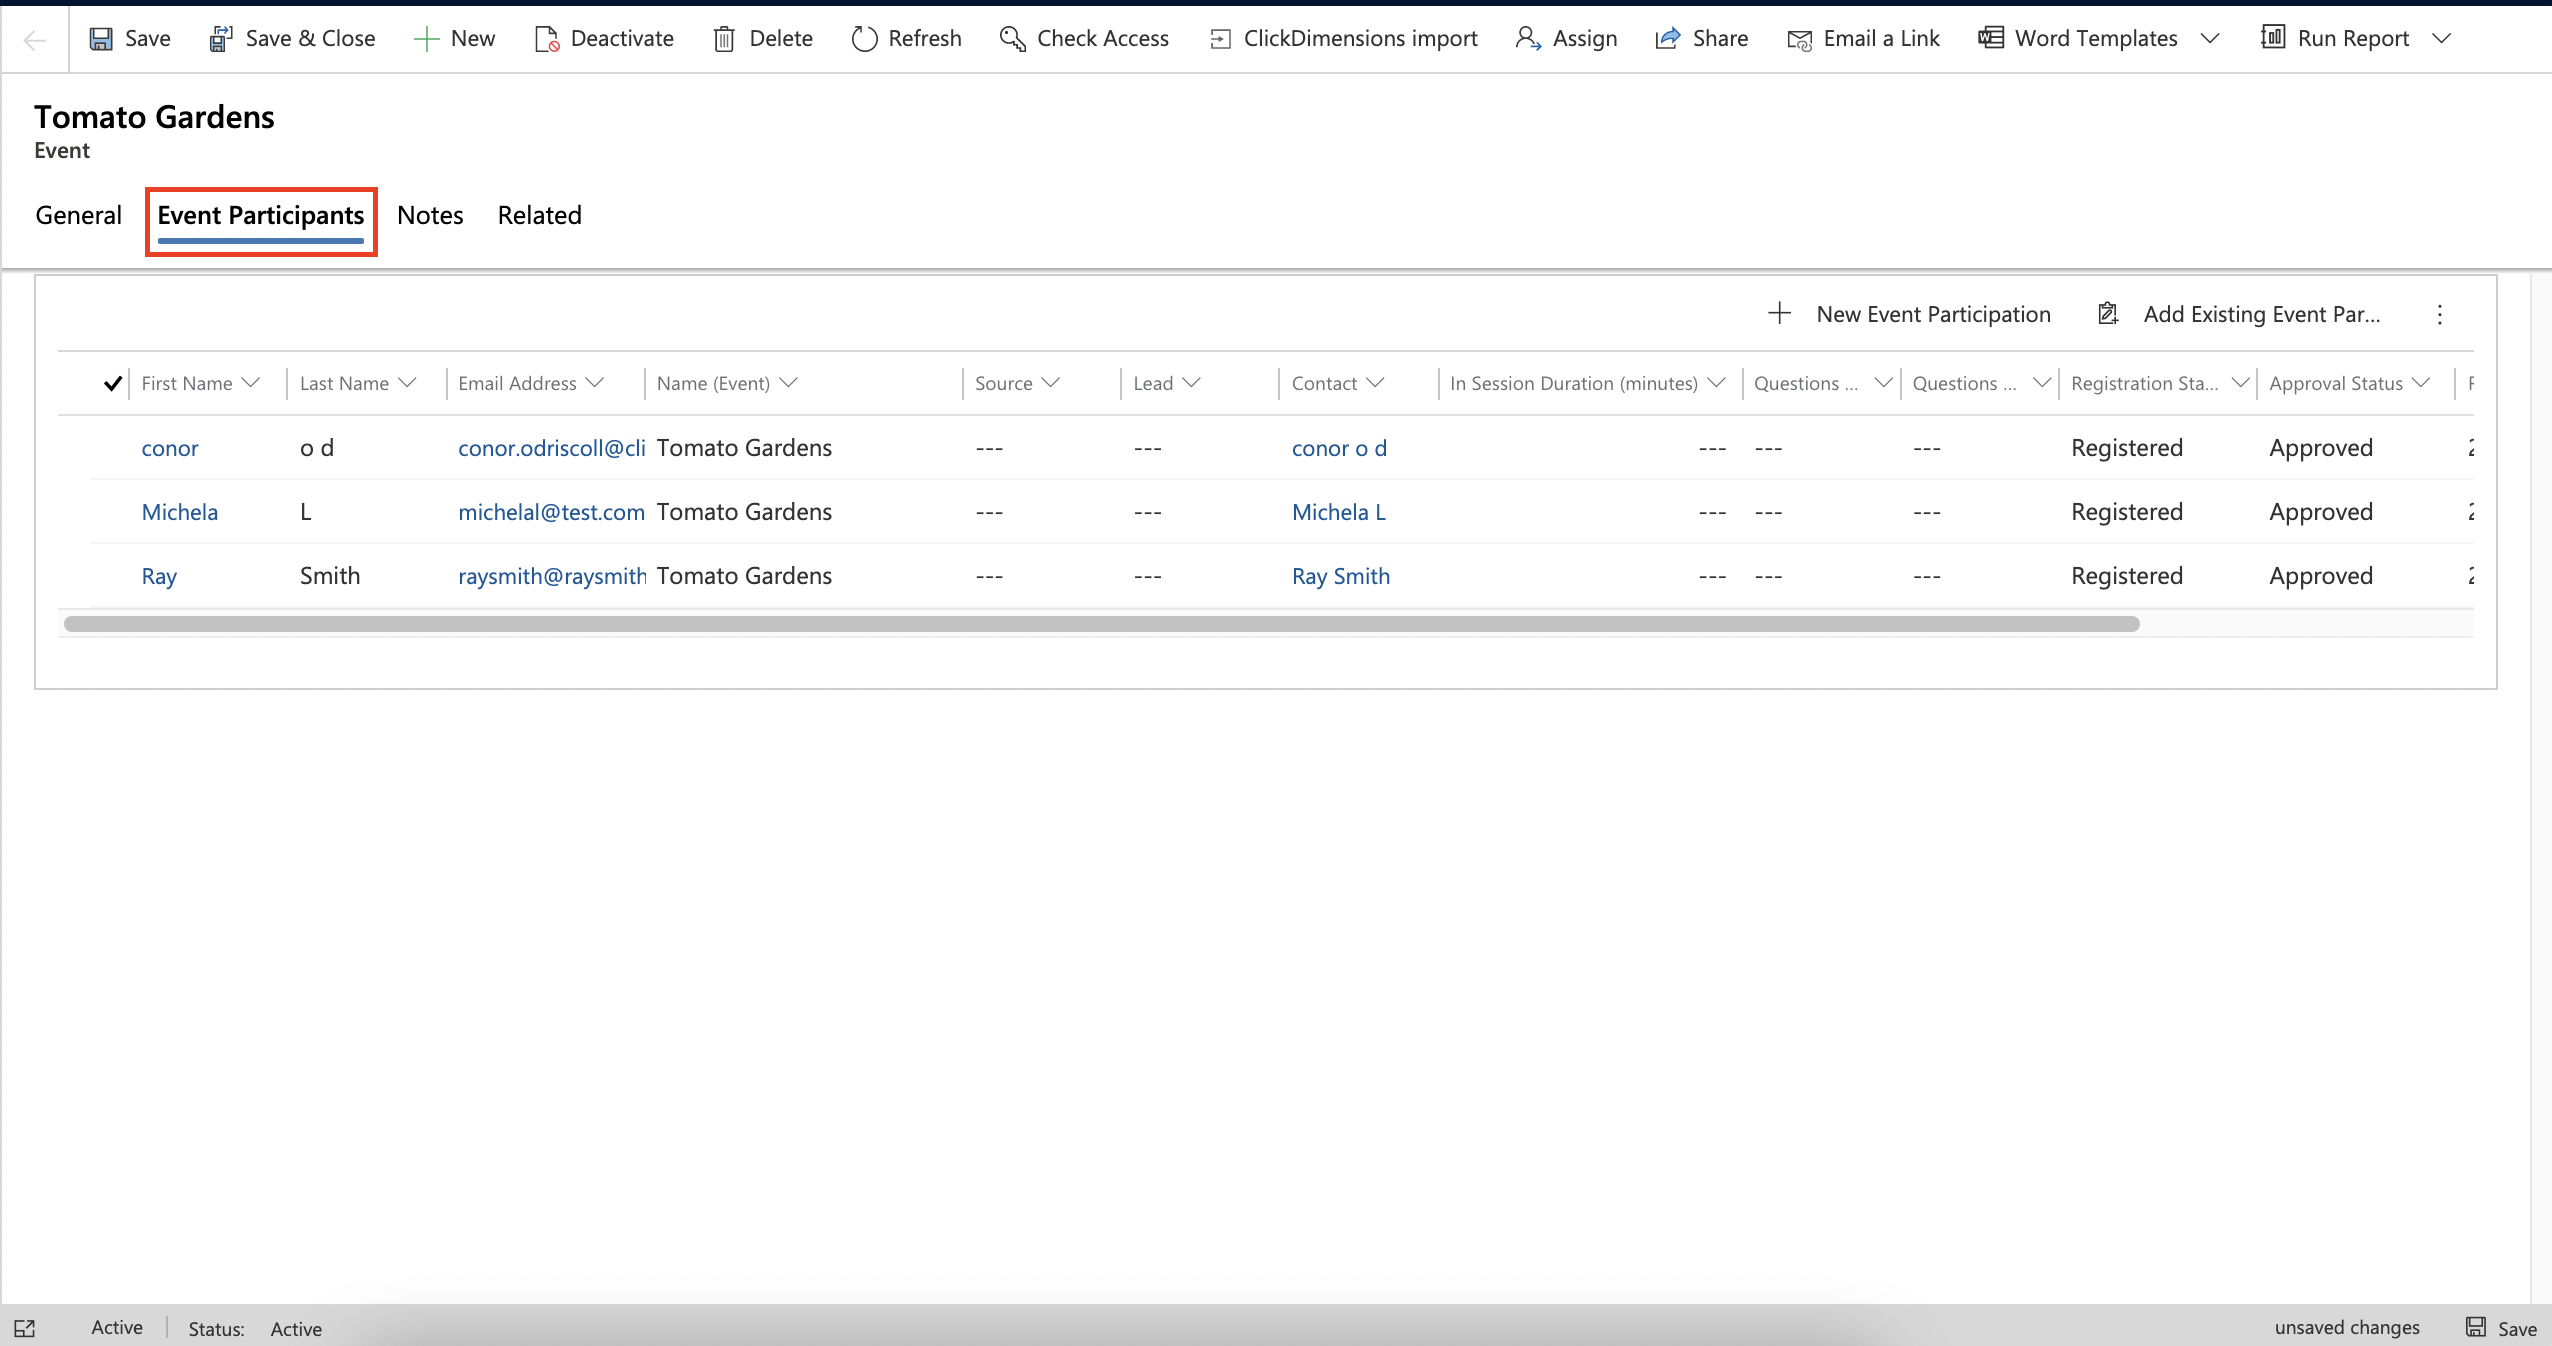Click the Run Report chart icon
The image size is (2552, 1346).
coord(2273,38)
